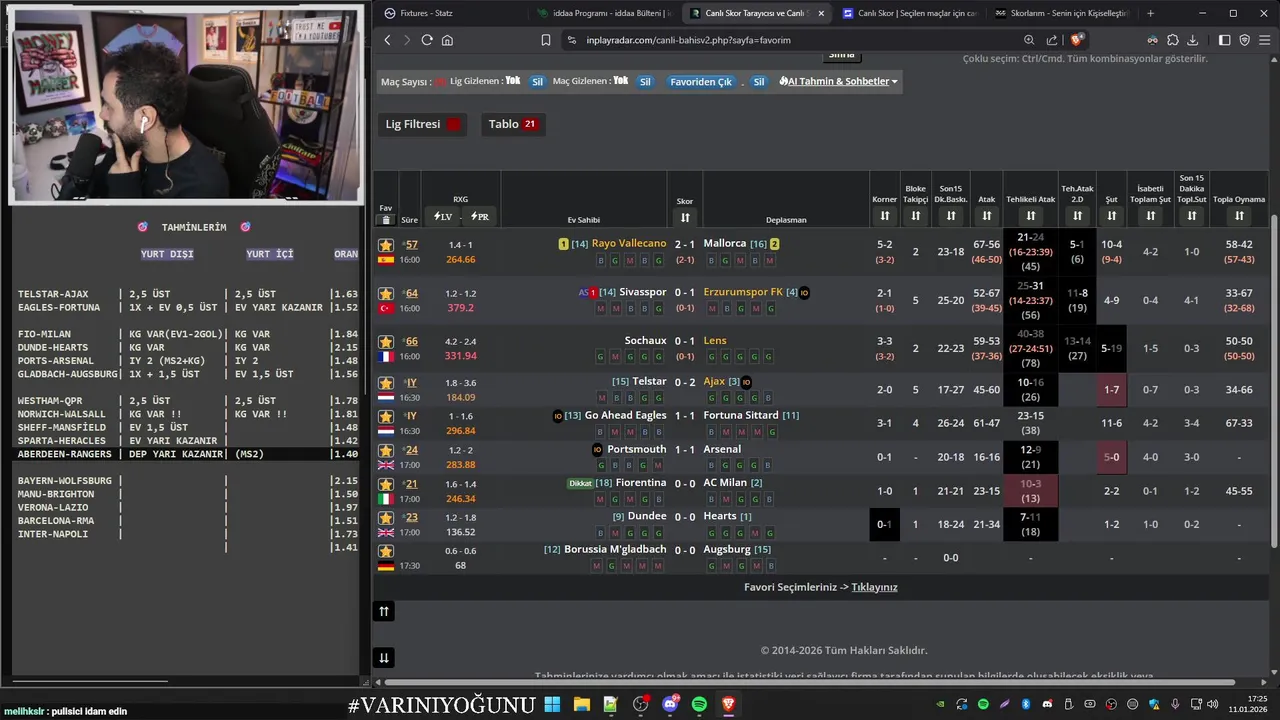Toggle favorite star for Borussia M'gladbach match
This screenshot has width=1280, height=720.
(x=386, y=551)
